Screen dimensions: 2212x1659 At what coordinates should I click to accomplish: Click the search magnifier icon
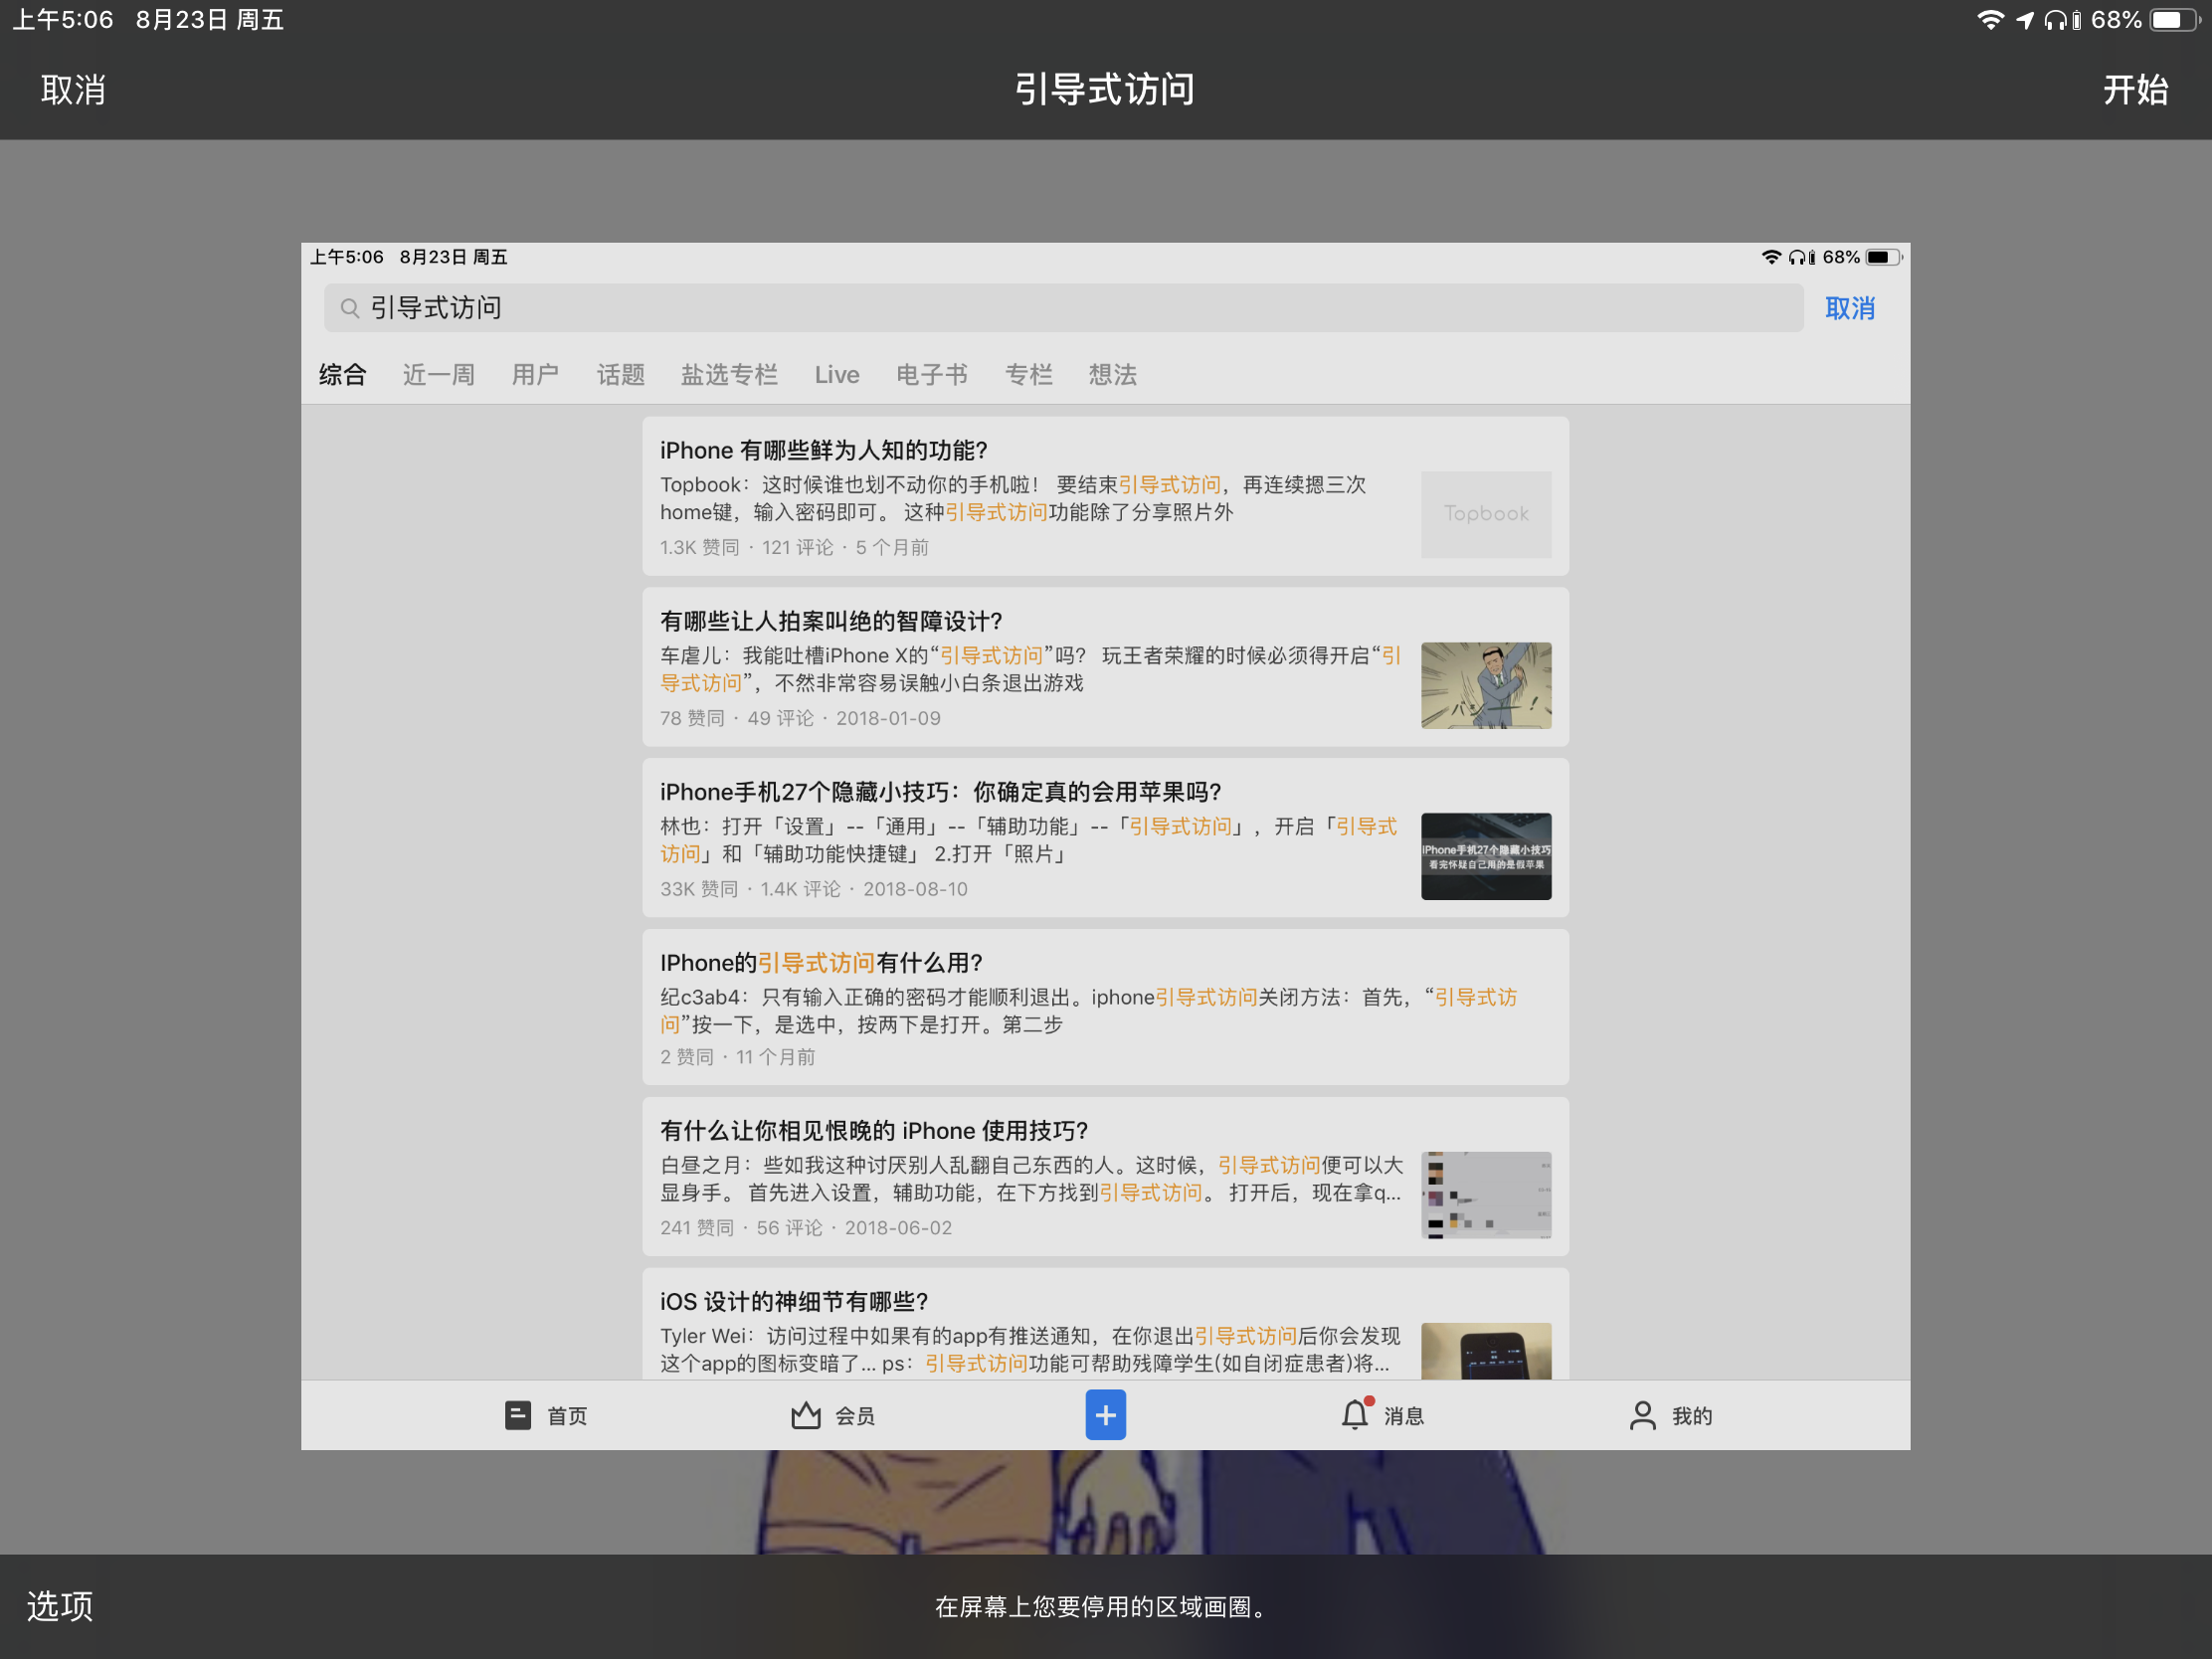click(349, 308)
